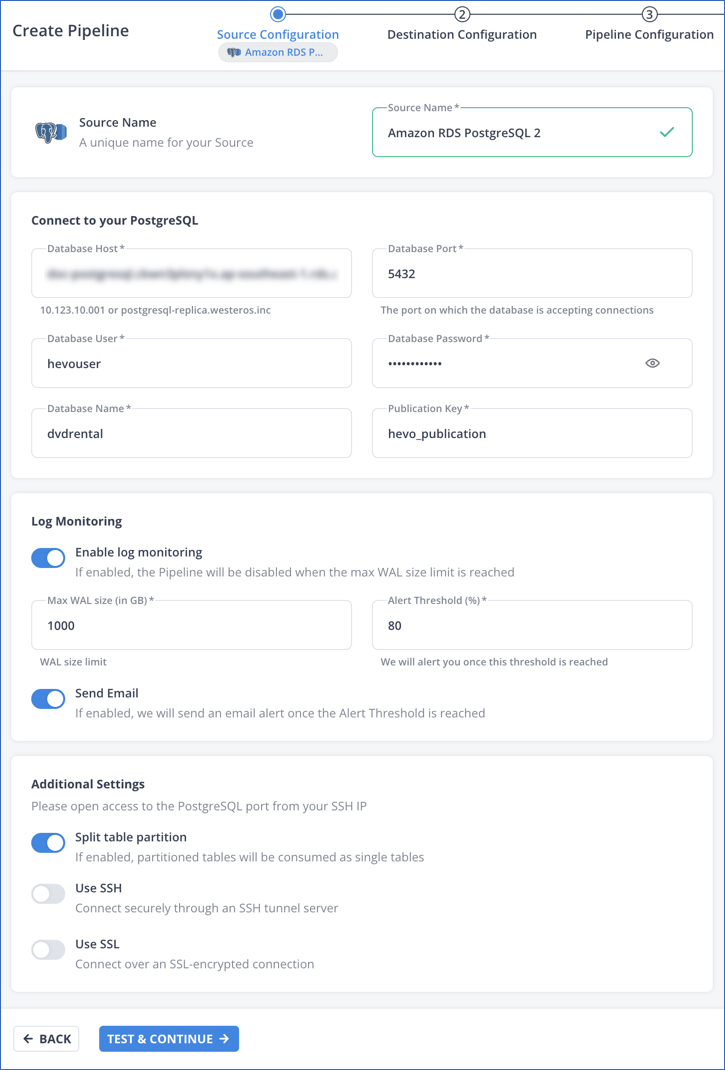Click the step 3 numbered circle
Screen dimensions: 725x1070
pyautogui.click(x=649, y=14)
